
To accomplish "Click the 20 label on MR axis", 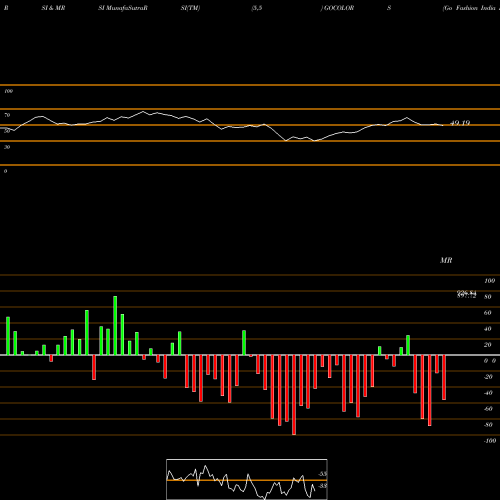I will coord(488,345).
